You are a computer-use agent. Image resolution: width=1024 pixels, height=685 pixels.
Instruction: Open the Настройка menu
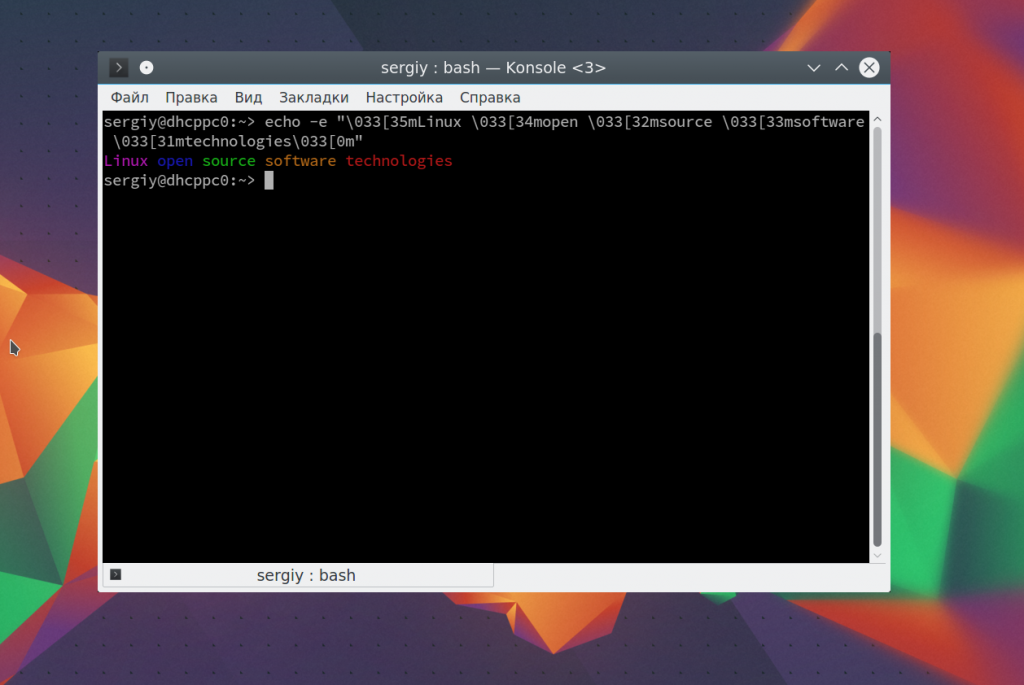tap(404, 97)
